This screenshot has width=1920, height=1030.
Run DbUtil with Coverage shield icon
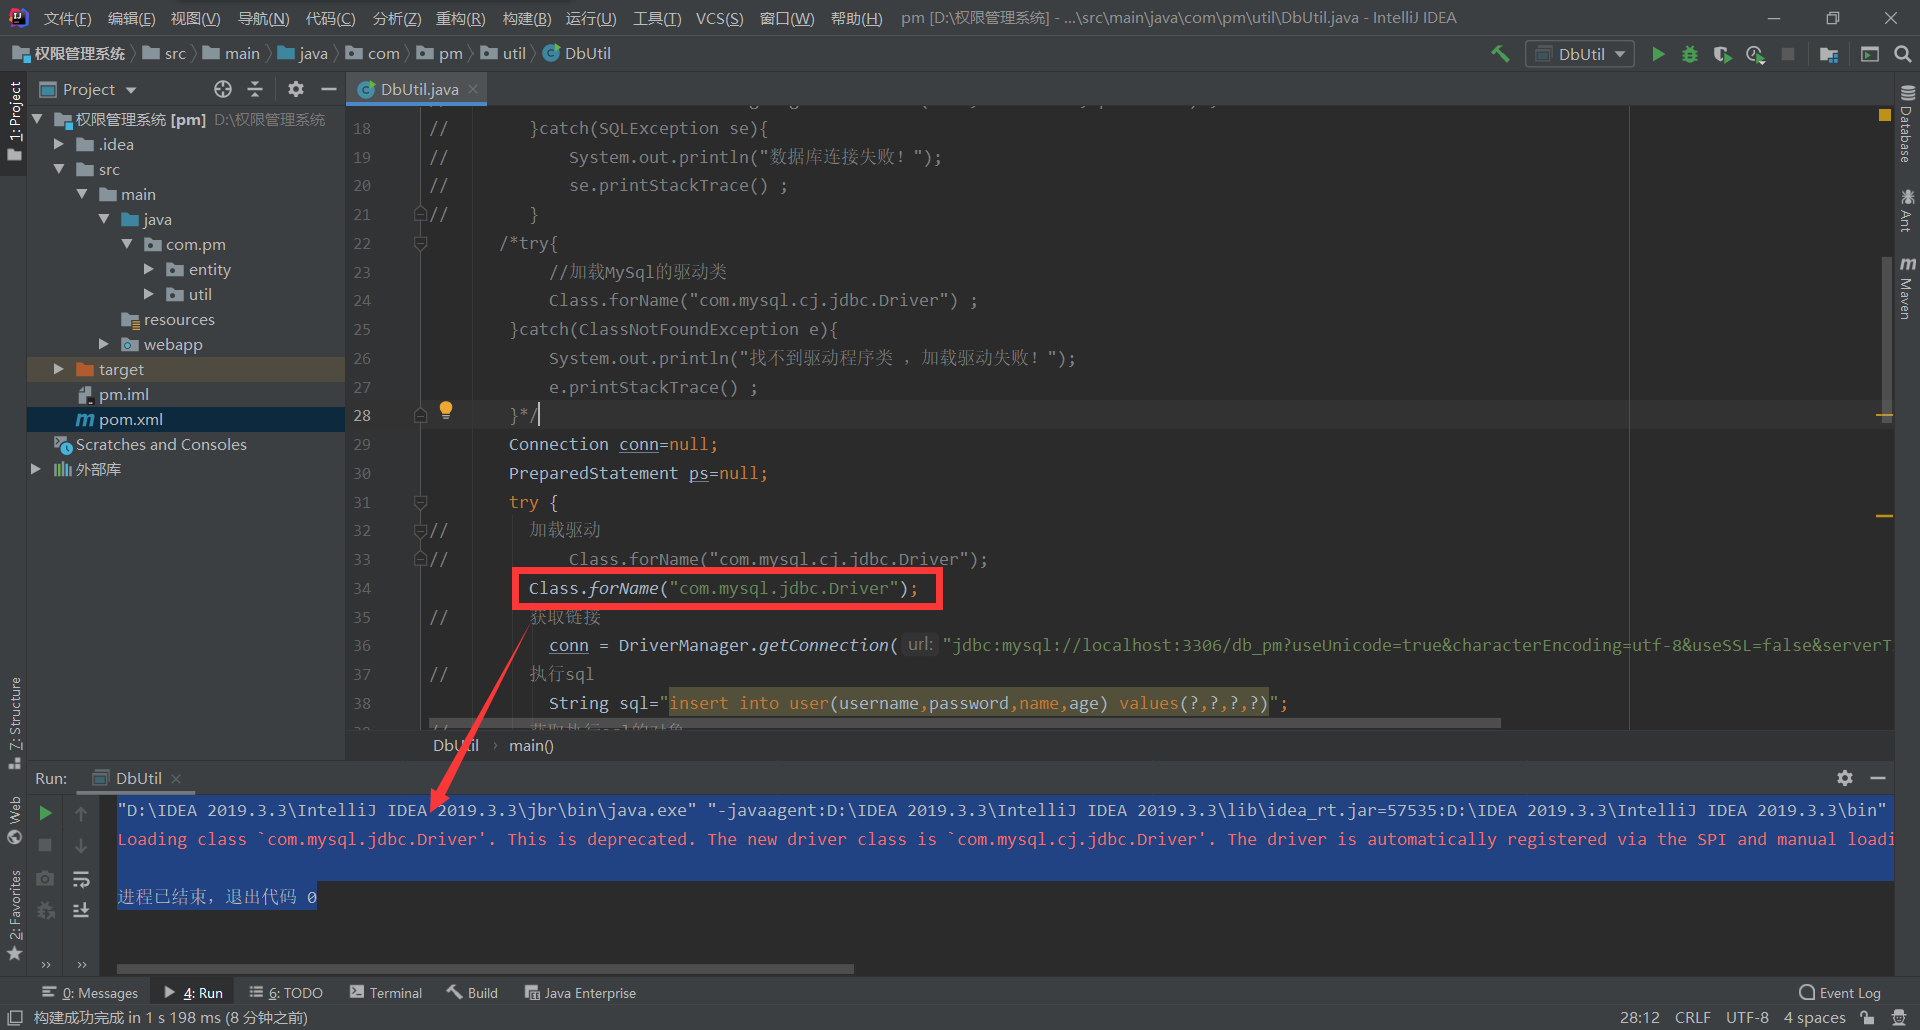pos(1722,53)
